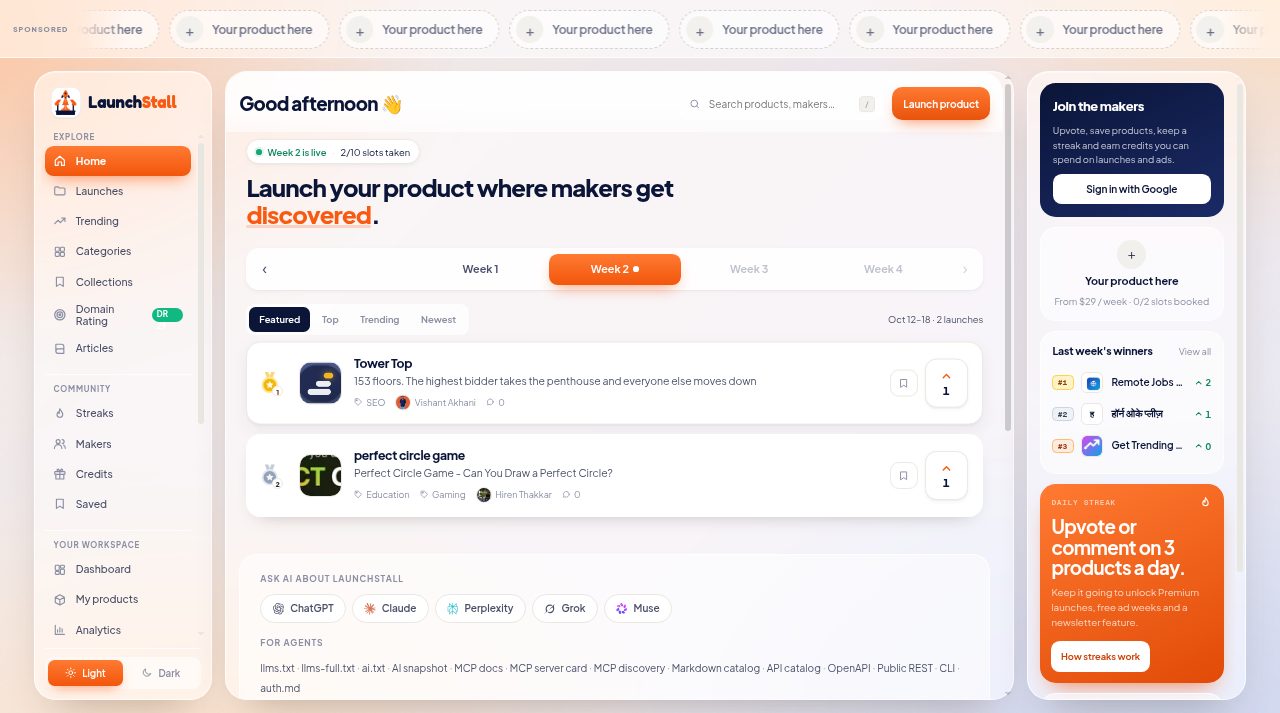1280x713 pixels.
Task: Open Home in the sidebar
Action: (x=118, y=161)
